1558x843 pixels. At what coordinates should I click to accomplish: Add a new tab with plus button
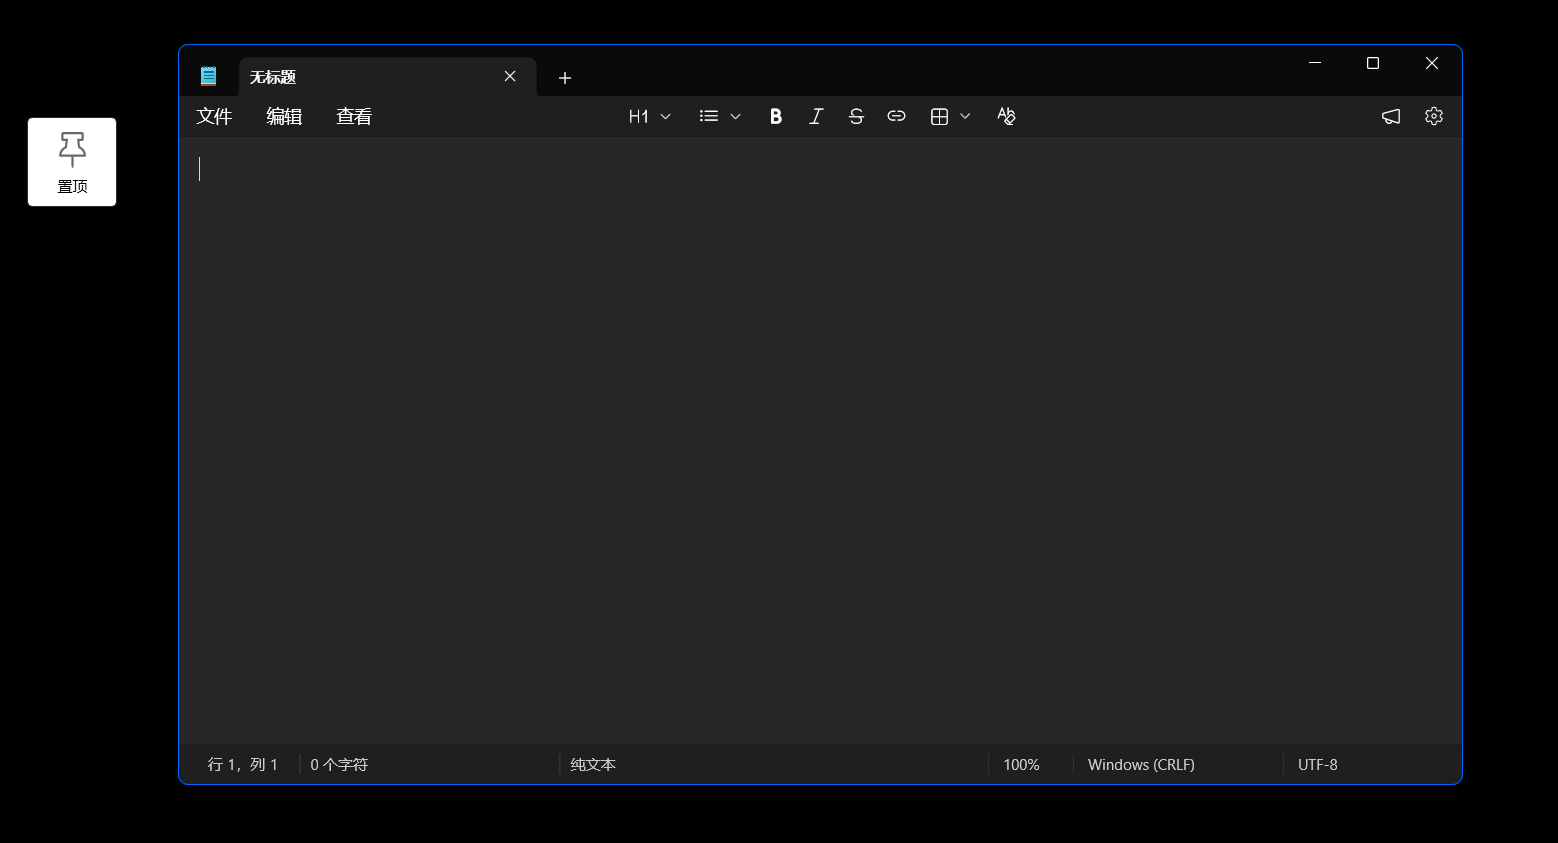(x=565, y=78)
